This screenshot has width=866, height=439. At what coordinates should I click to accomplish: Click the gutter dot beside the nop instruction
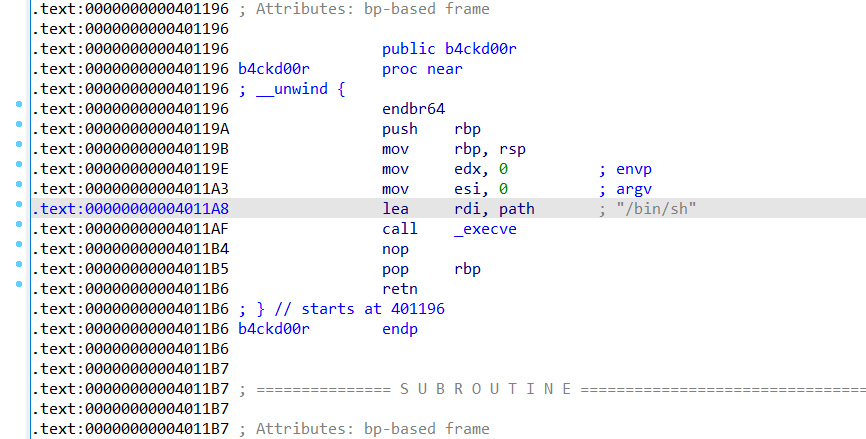20,244
